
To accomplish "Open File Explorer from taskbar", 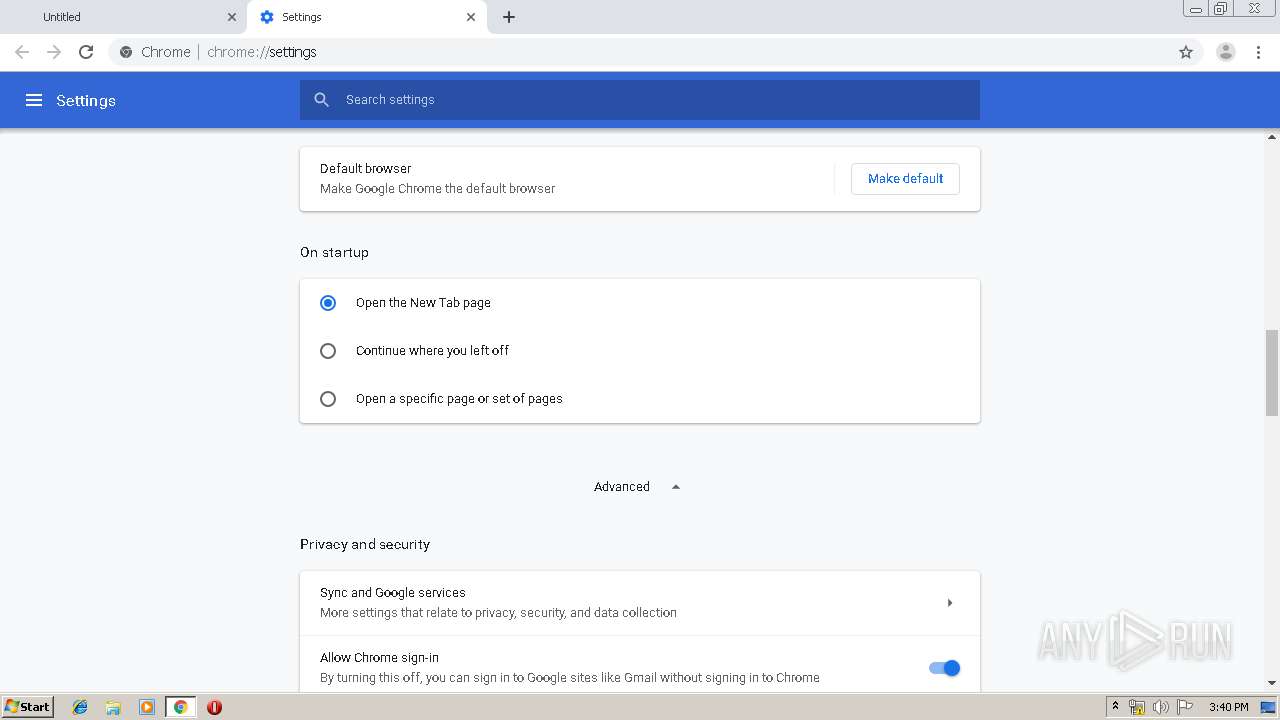I will click(113, 707).
